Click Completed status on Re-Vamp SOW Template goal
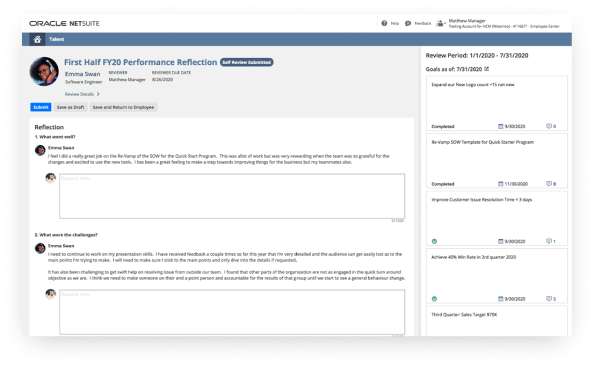Image resolution: width=594 pixels, height=367 pixels. 442,184
